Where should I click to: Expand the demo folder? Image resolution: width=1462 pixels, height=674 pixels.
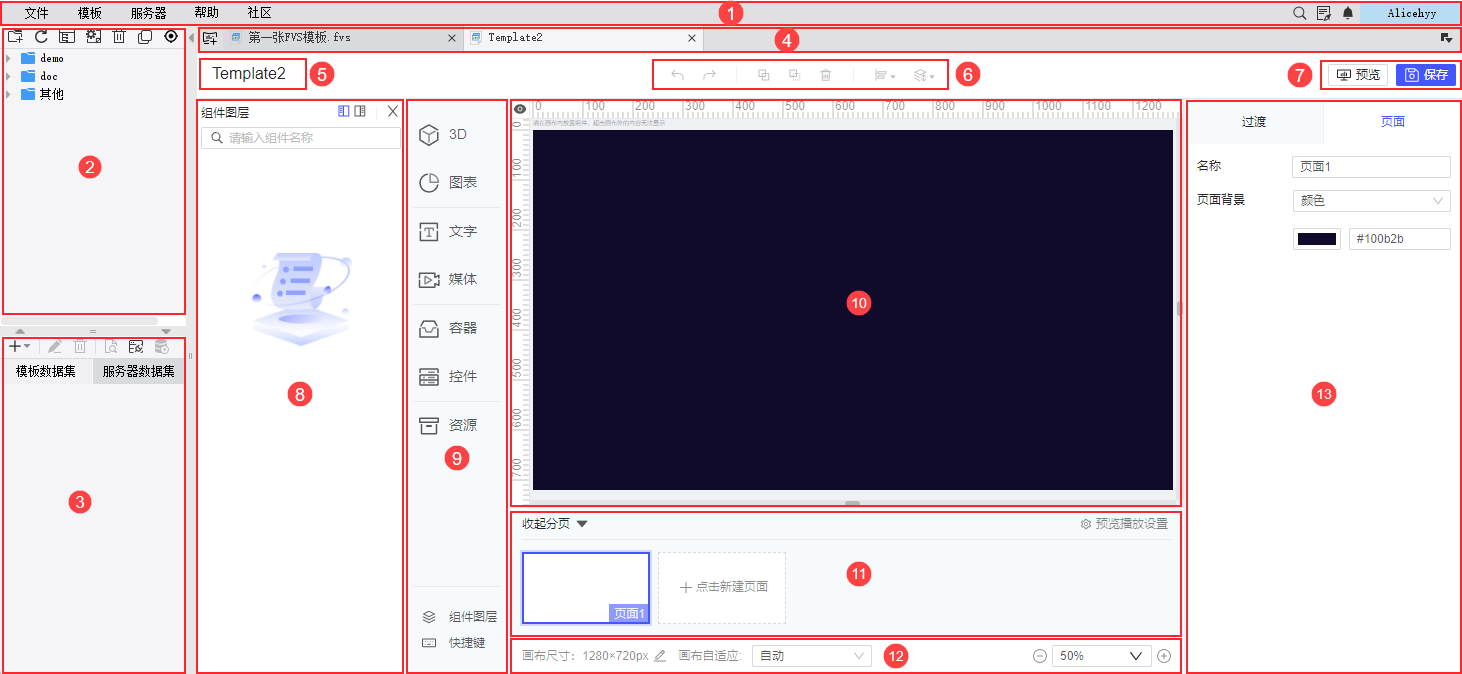coord(9,58)
